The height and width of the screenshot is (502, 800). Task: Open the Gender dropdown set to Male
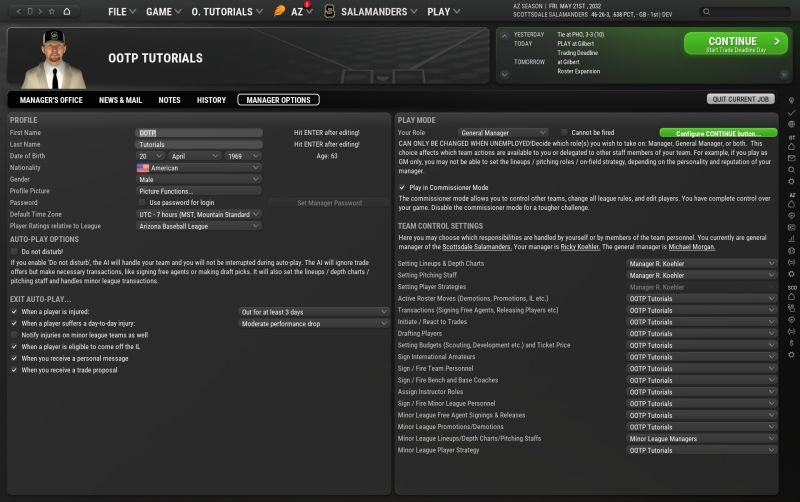(x=199, y=180)
